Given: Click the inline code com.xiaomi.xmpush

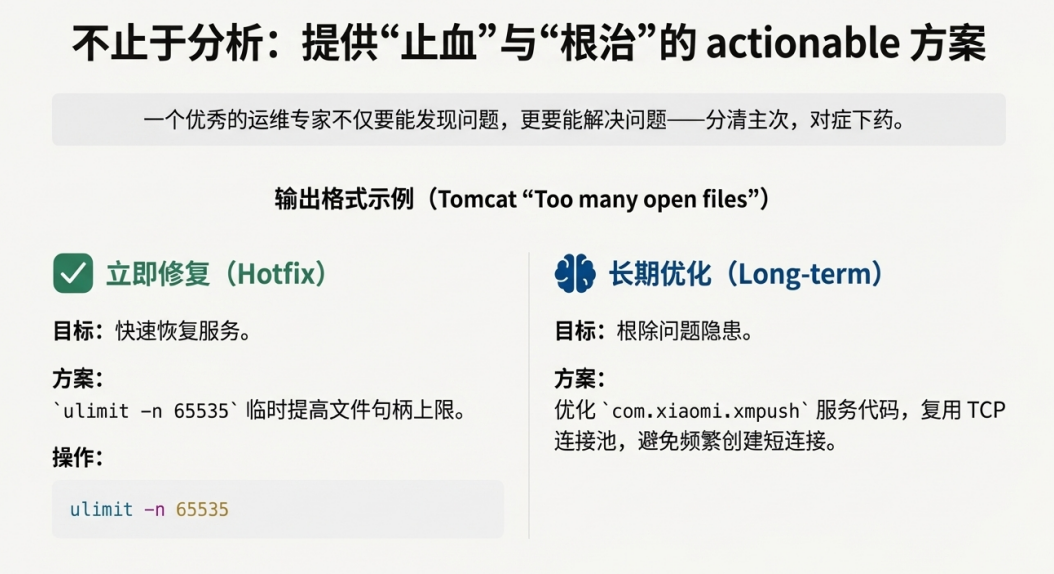Looking at the screenshot, I should pyautogui.click(x=705, y=410).
